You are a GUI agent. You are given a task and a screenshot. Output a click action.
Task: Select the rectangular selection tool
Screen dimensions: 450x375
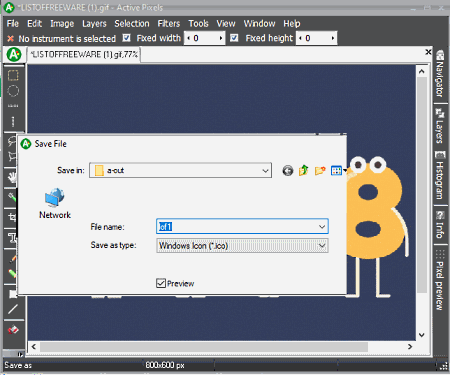pos(13,75)
